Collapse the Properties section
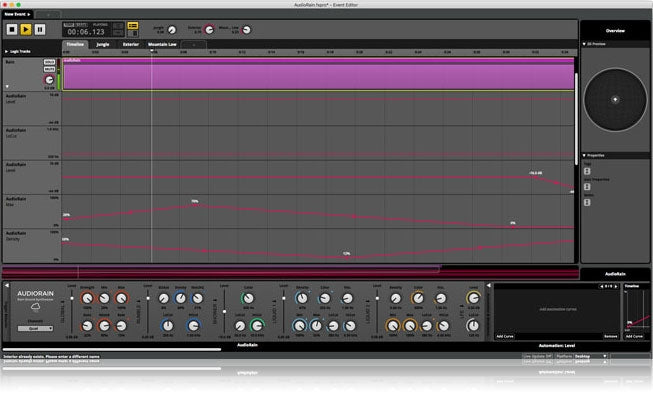The height and width of the screenshot is (395, 653). tap(584, 155)
